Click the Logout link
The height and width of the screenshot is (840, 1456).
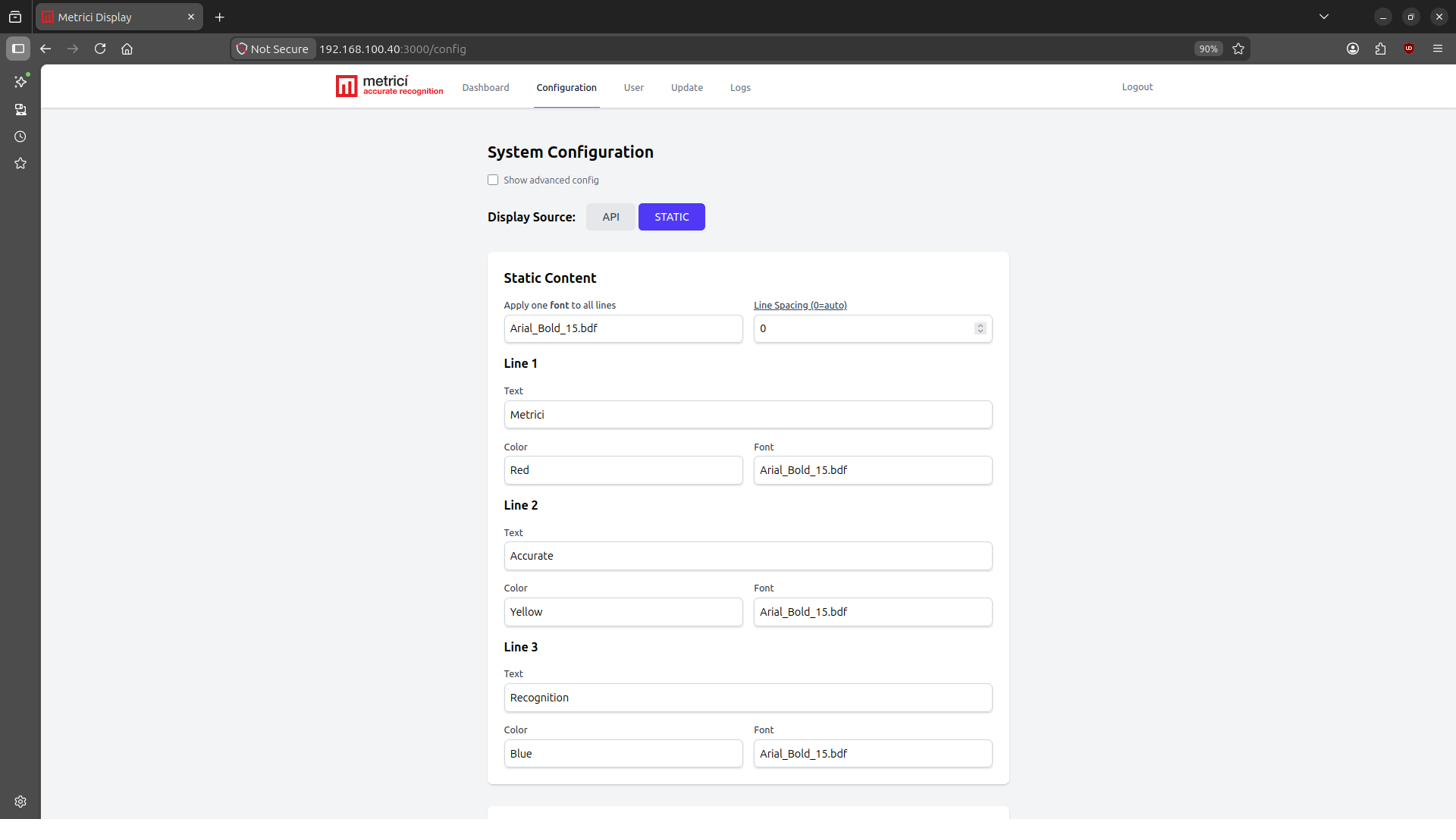coord(1137,87)
